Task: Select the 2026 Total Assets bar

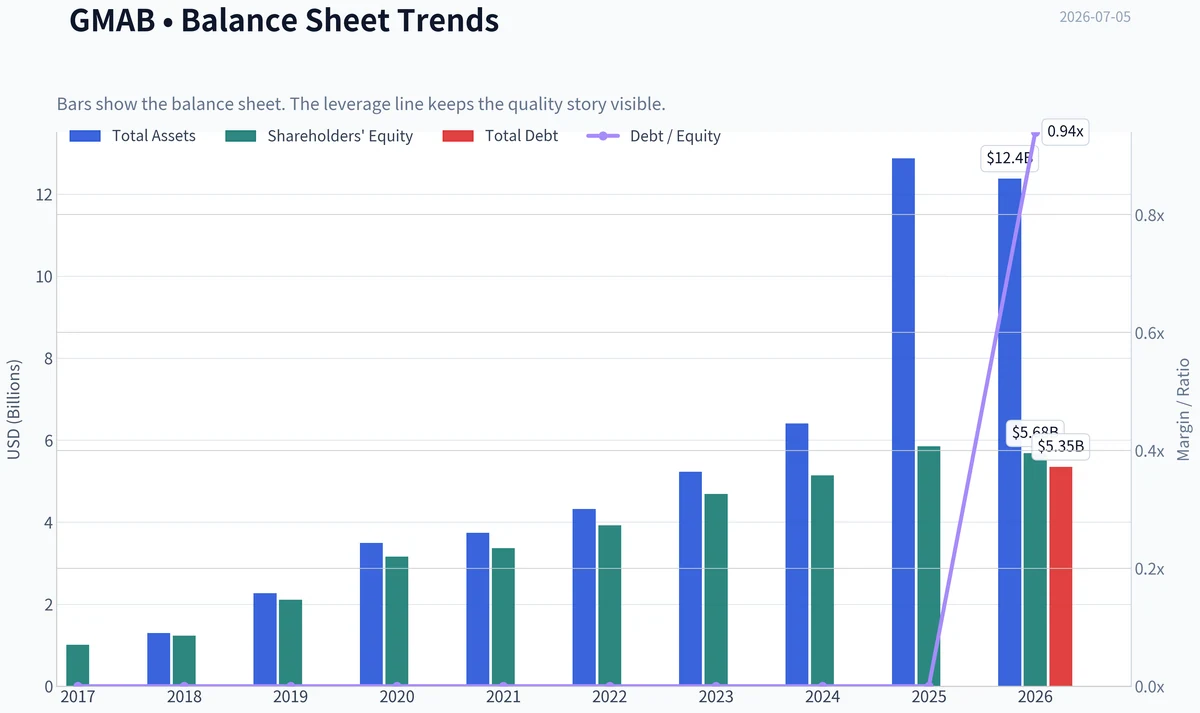Action: coord(1010,432)
